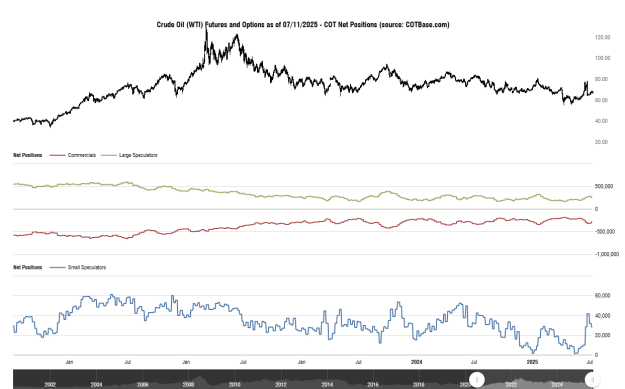Click the Crude Oil (WTI) chart title
The height and width of the screenshot is (389, 625).
303,25
